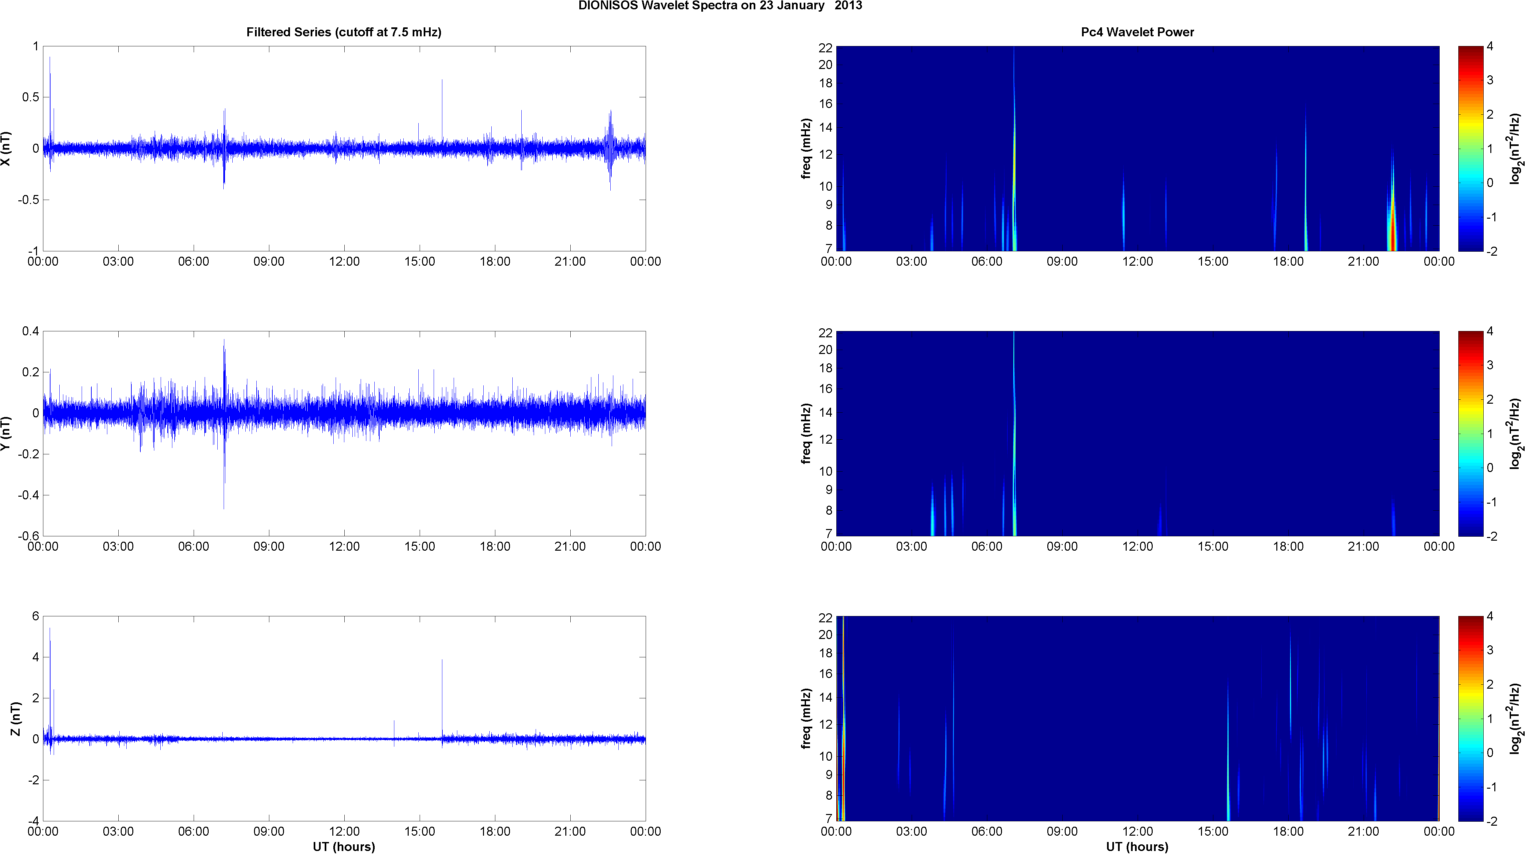Click the yellow streak near 07:00 in top wavelet
1525x854 pixels.
pyautogui.click(x=1014, y=160)
